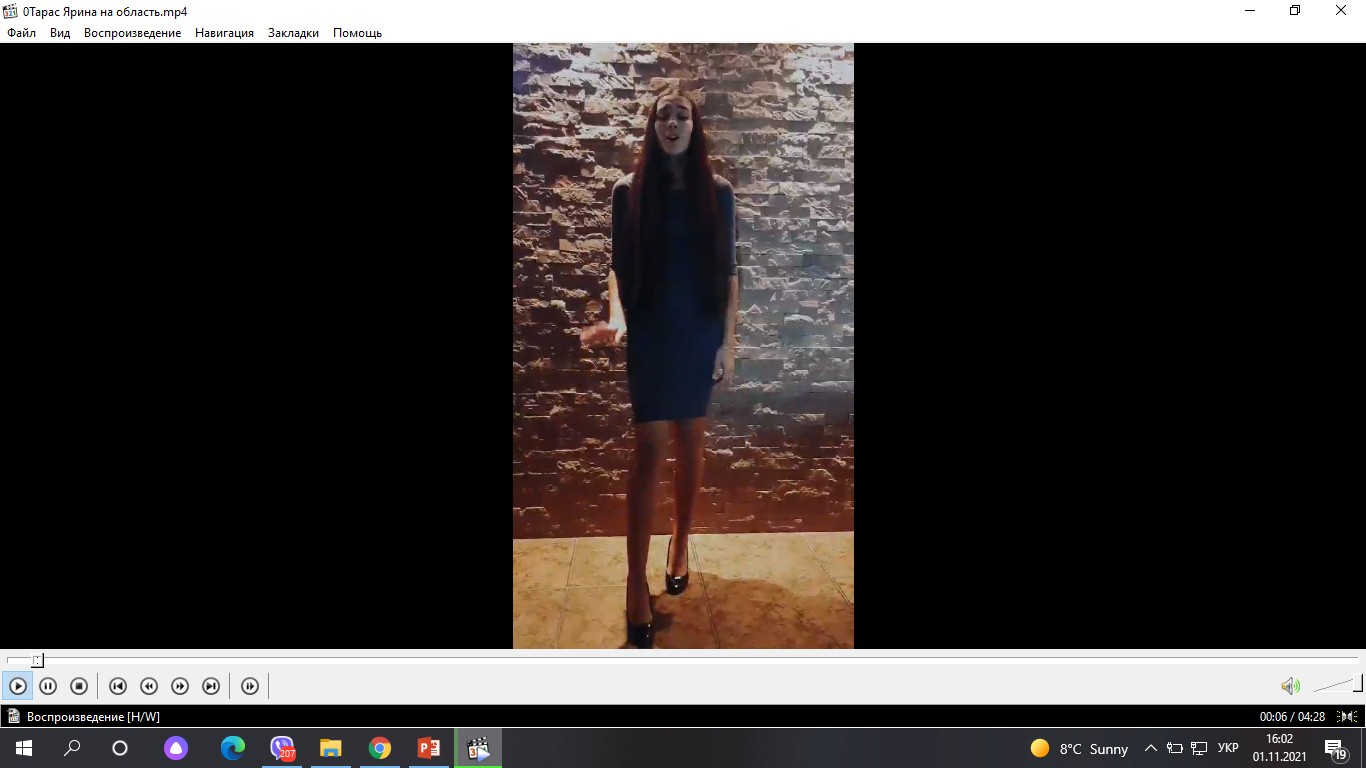This screenshot has width=1366, height=768.
Task: Pause the video playback
Action: coord(48,686)
